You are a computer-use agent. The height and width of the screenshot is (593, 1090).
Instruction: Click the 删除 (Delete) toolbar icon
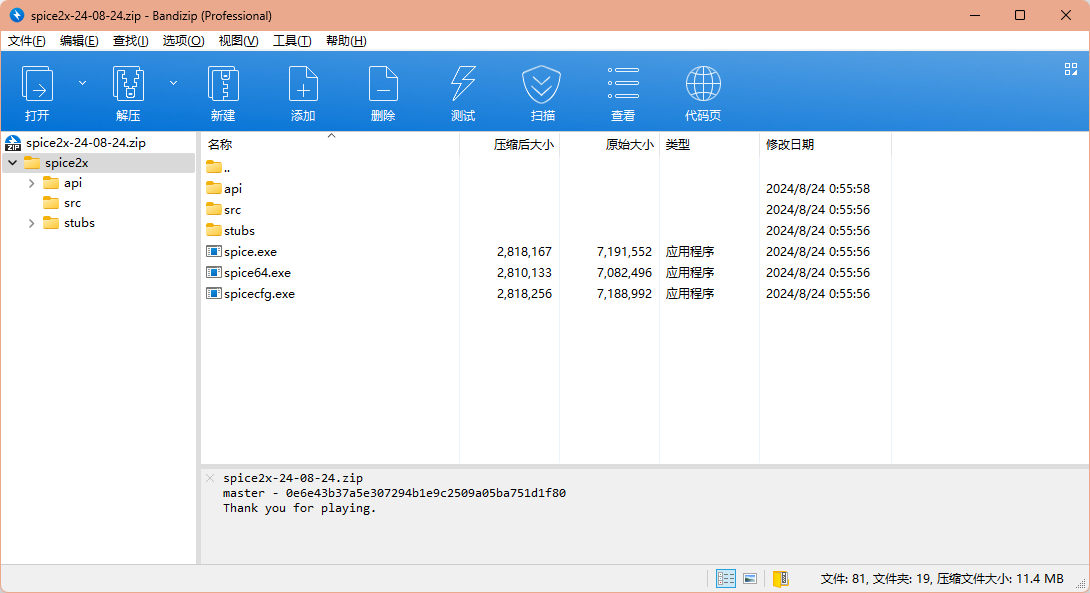point(383,85)
